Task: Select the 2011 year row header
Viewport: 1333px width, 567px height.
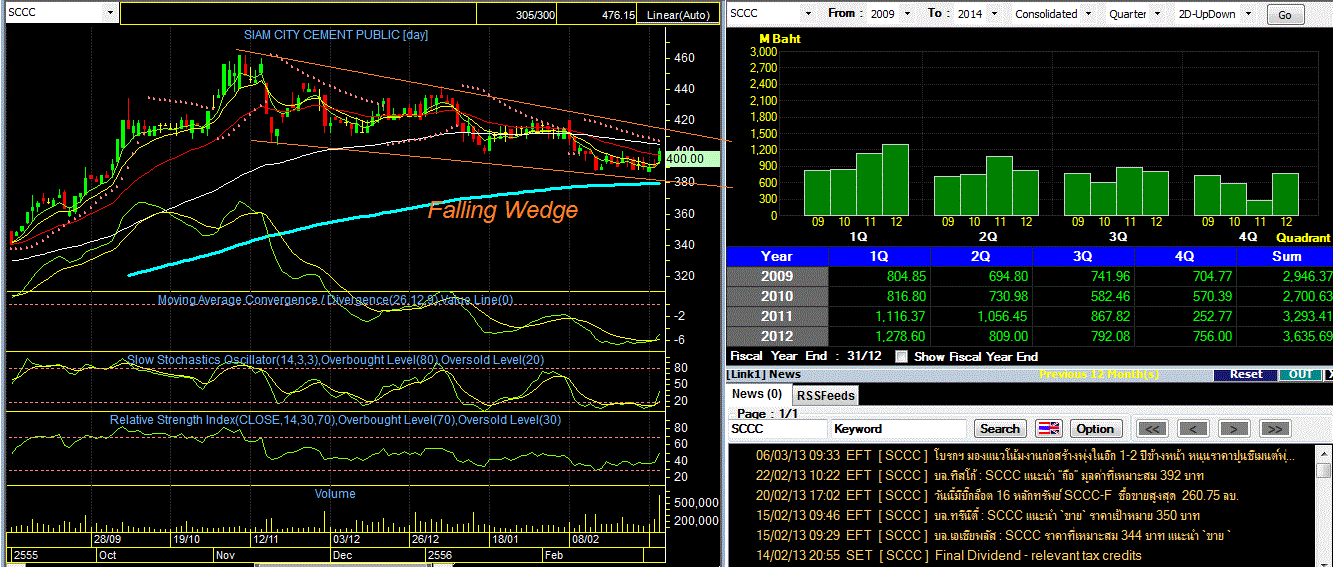Action: click(777, 316)
